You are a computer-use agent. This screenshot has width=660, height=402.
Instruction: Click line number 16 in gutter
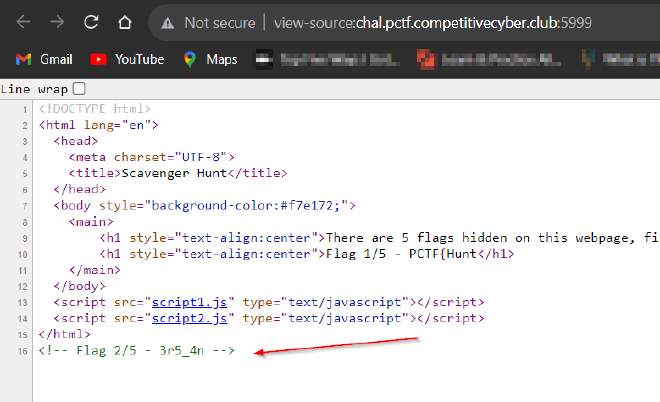click(x=23, y=351)
